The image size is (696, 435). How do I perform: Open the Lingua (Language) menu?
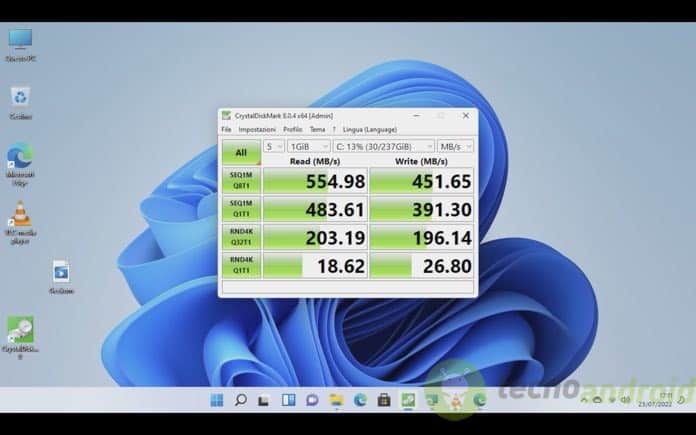369,129
